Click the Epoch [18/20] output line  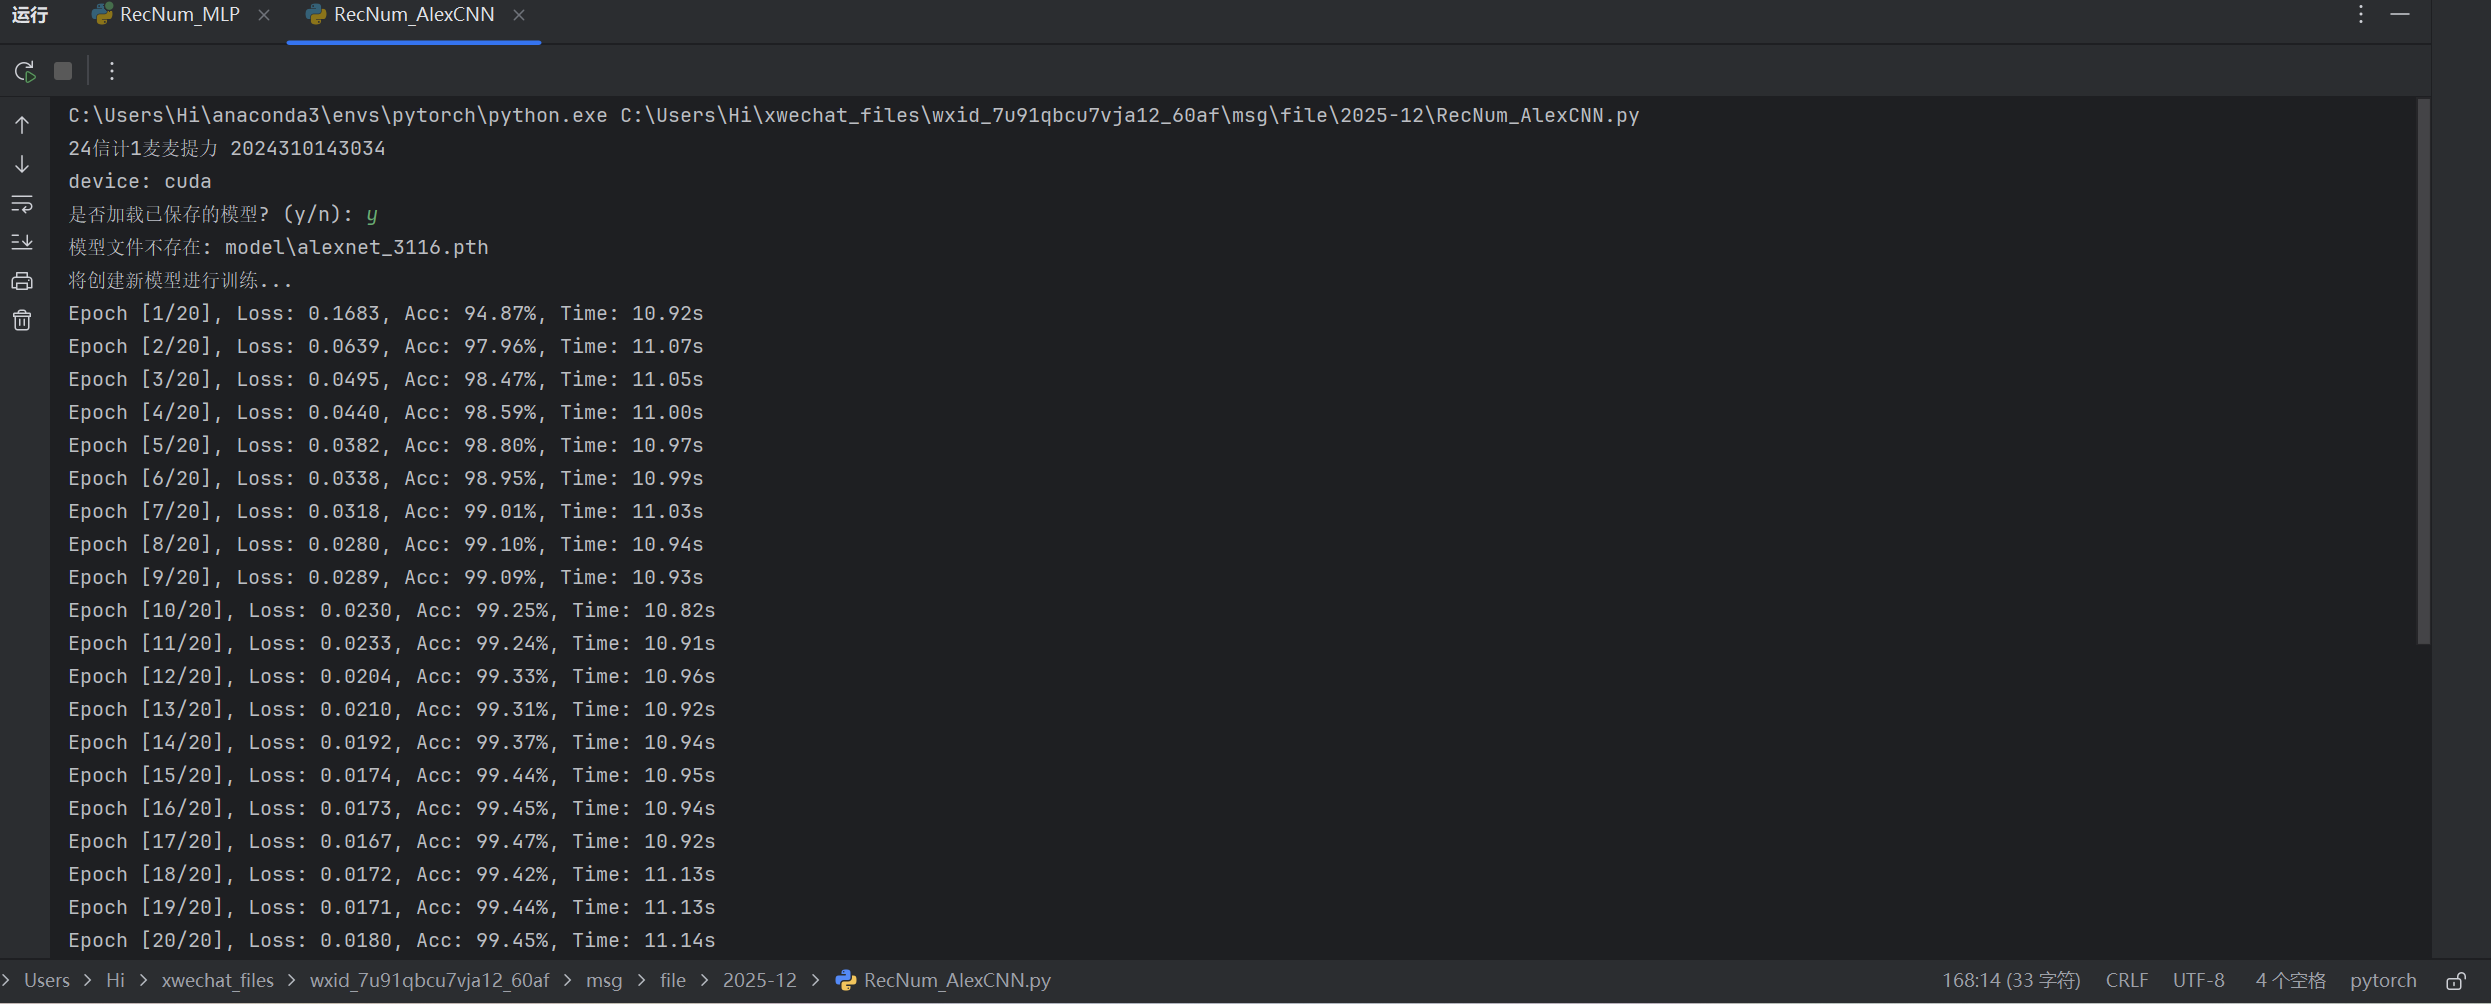[x=392, y=875]
